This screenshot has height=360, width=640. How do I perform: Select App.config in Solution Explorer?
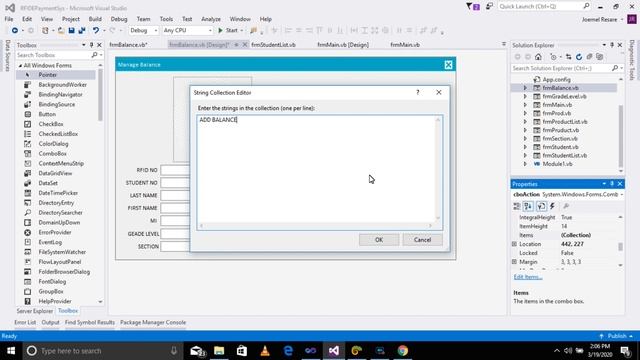click(x=556, y=80)
